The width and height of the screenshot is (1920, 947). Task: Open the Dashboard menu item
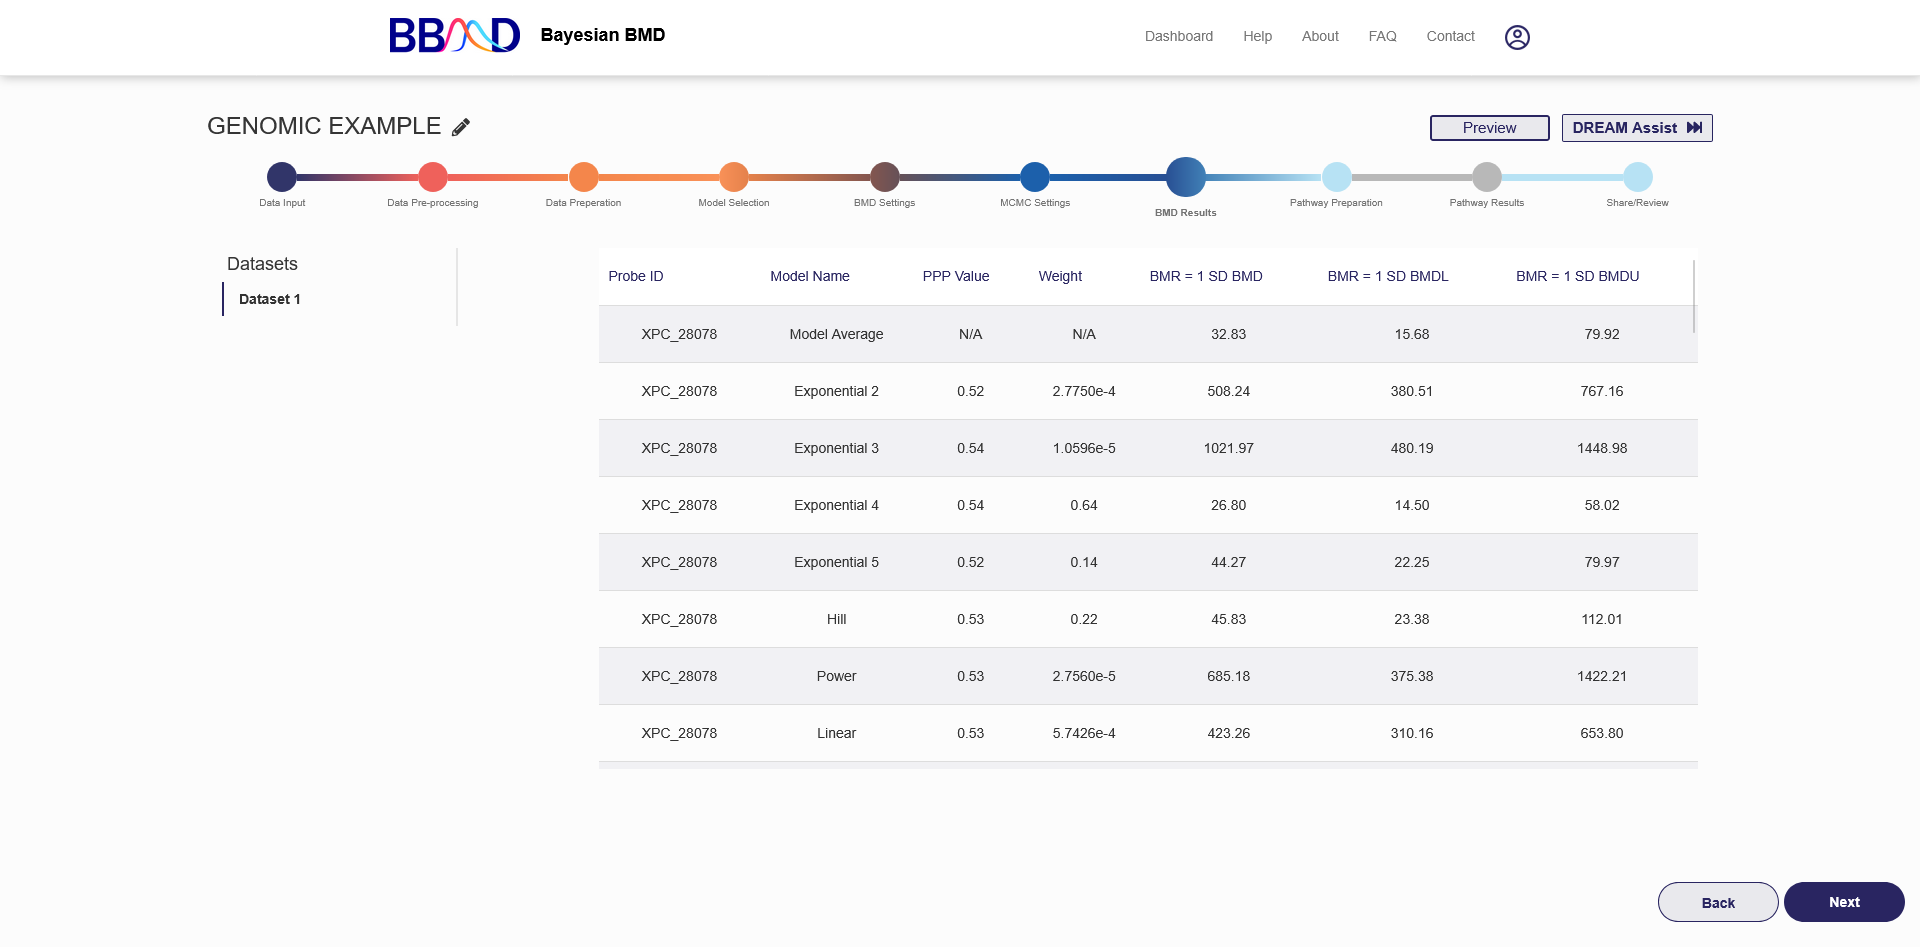click(1178, 36)
